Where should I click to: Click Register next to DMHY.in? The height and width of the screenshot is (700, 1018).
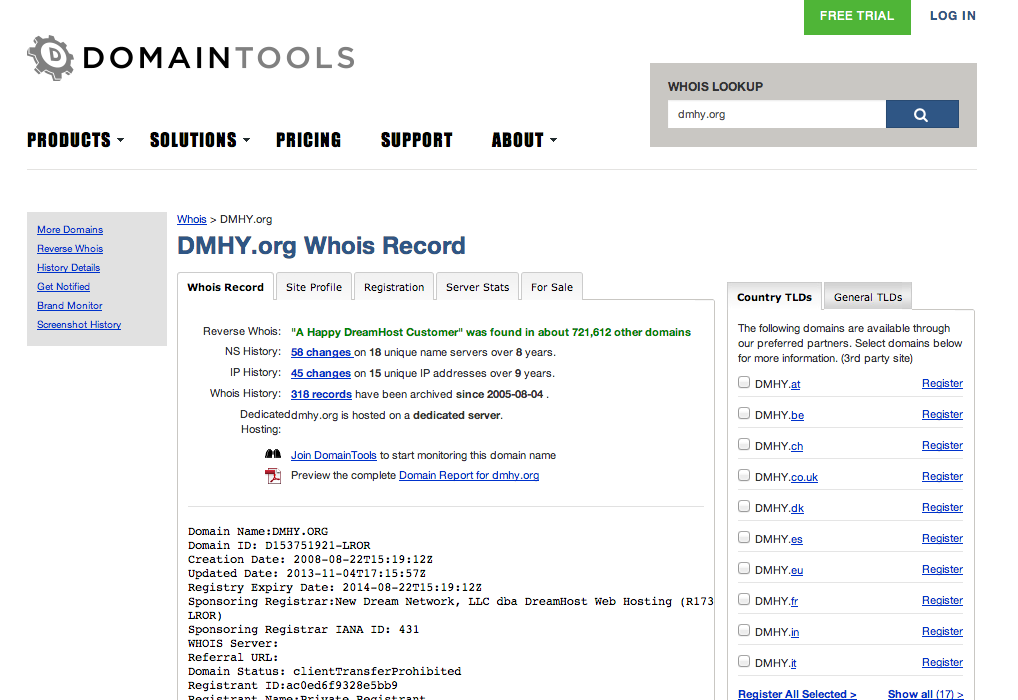[x=942, y=631]
